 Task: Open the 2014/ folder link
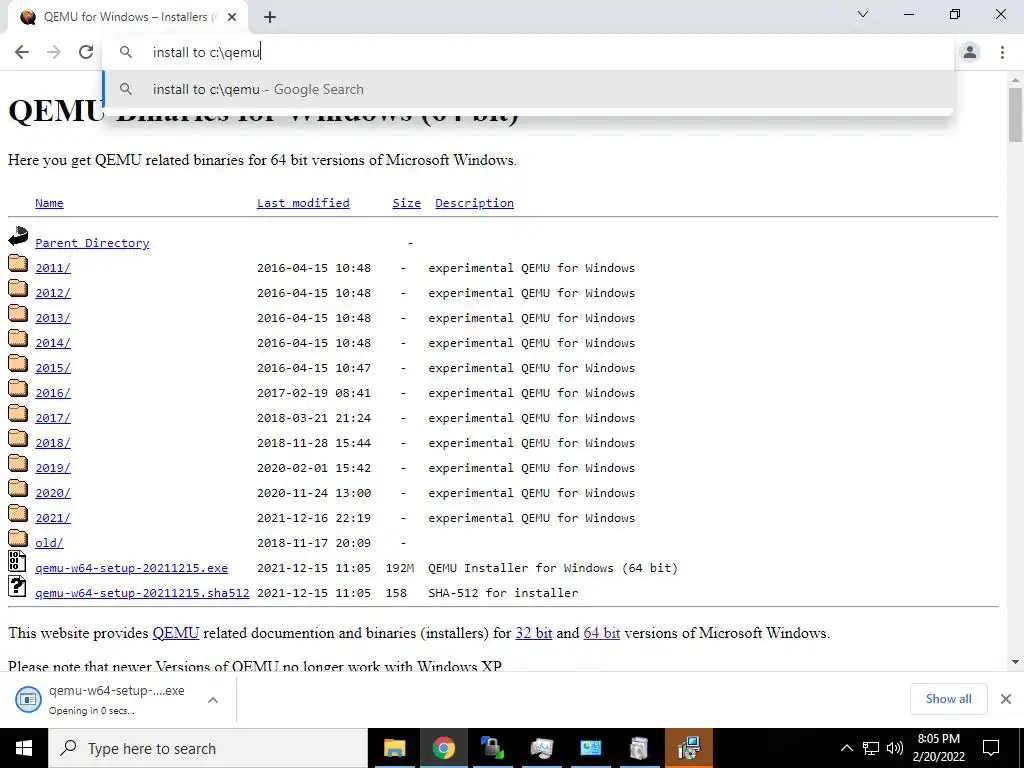[x=53, y=343]
